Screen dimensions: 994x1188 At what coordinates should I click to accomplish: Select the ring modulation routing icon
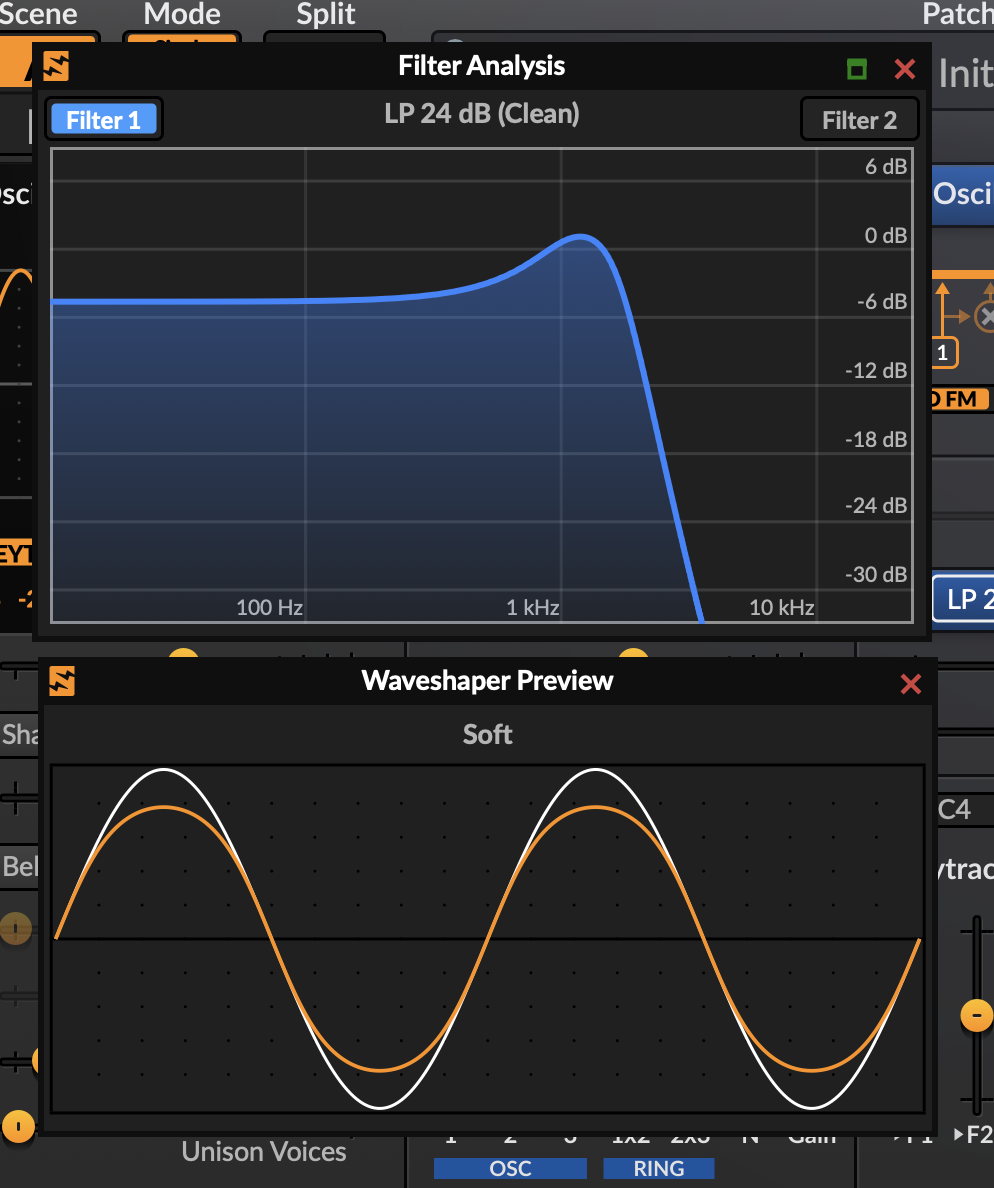coord(986,315)
